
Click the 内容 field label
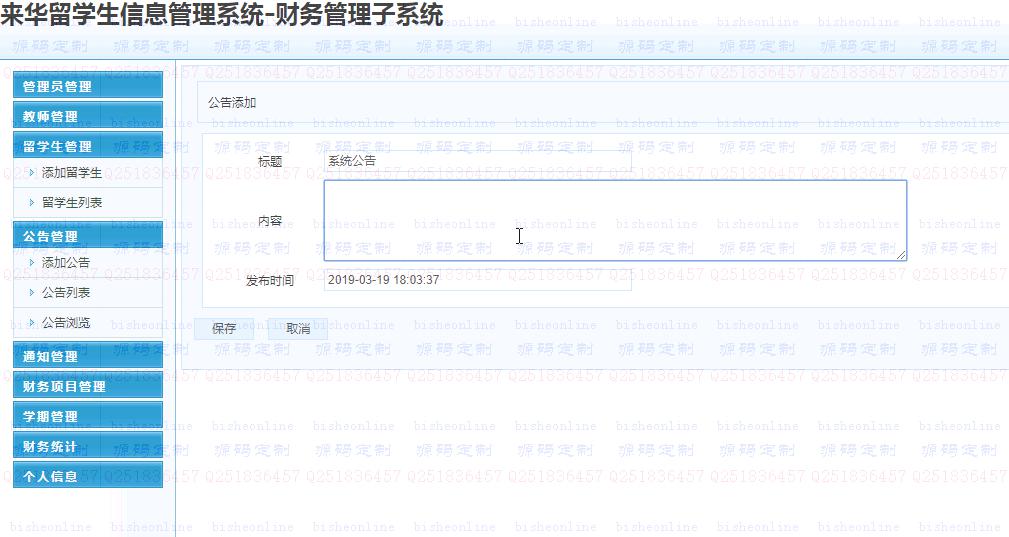pyautogui.click(x=270, y=221)
